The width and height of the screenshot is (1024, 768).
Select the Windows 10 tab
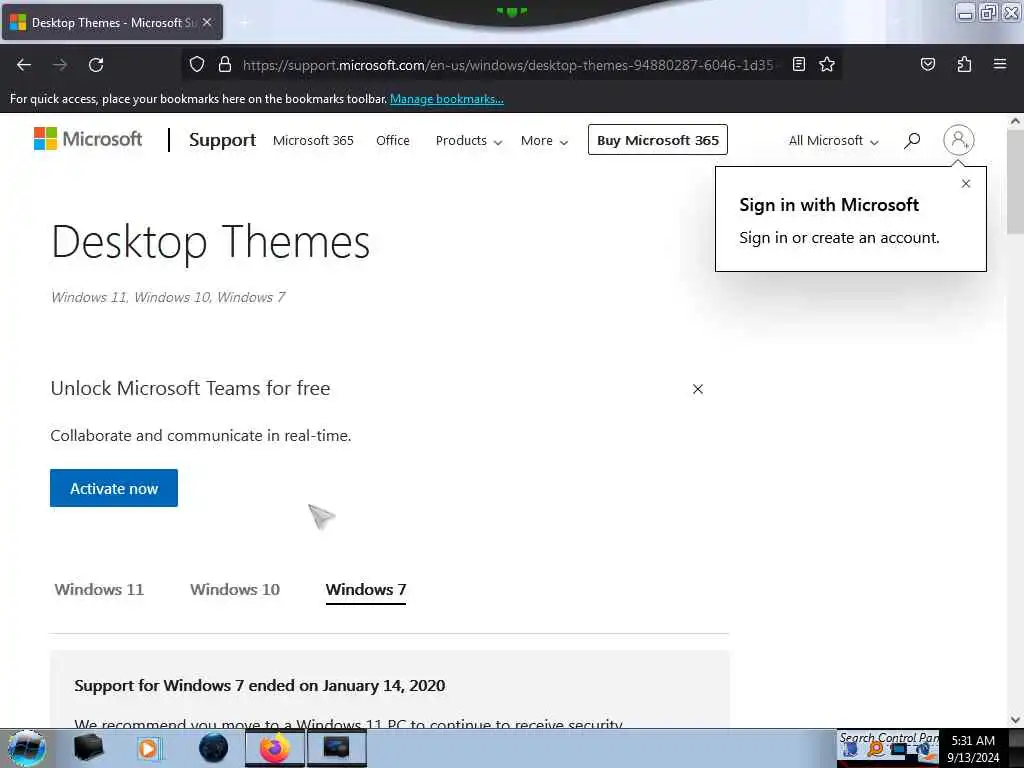click(x=234, y=590)
